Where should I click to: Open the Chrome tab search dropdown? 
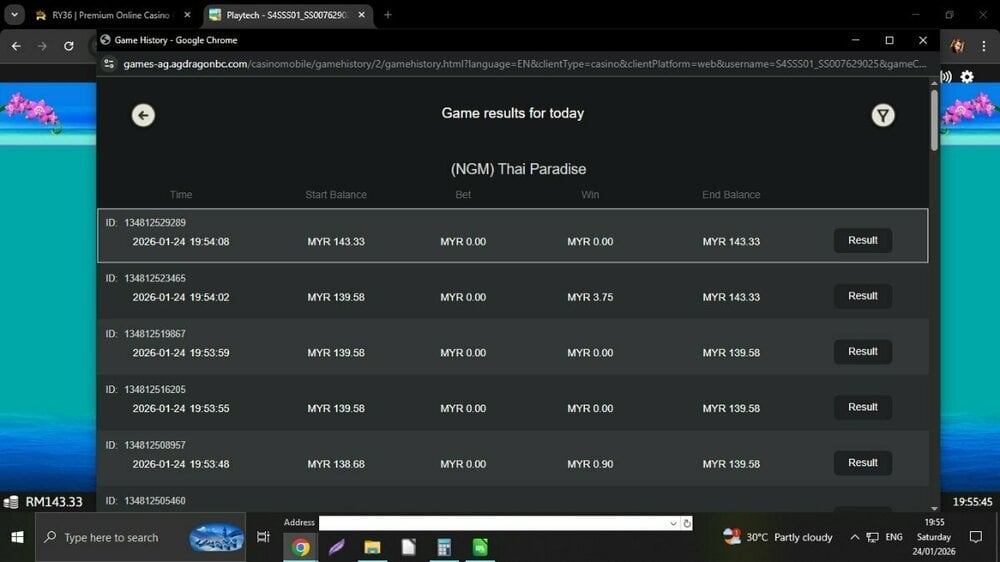click(x=14, y=15)
